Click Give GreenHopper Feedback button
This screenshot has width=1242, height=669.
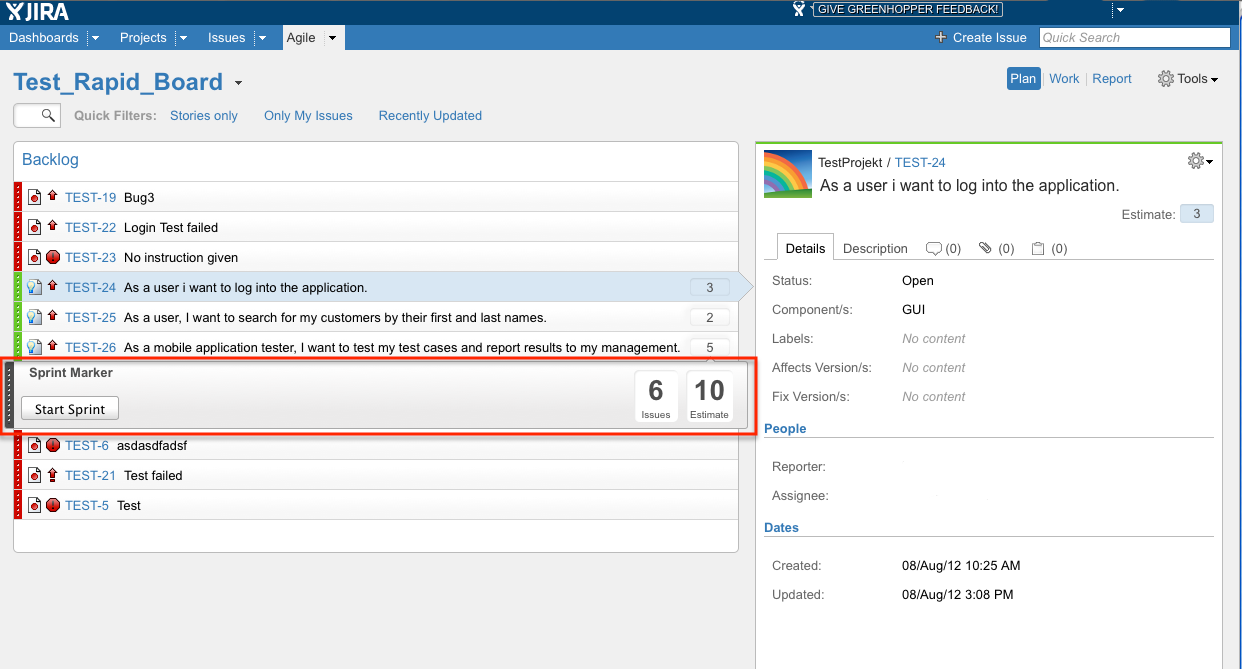907,10
